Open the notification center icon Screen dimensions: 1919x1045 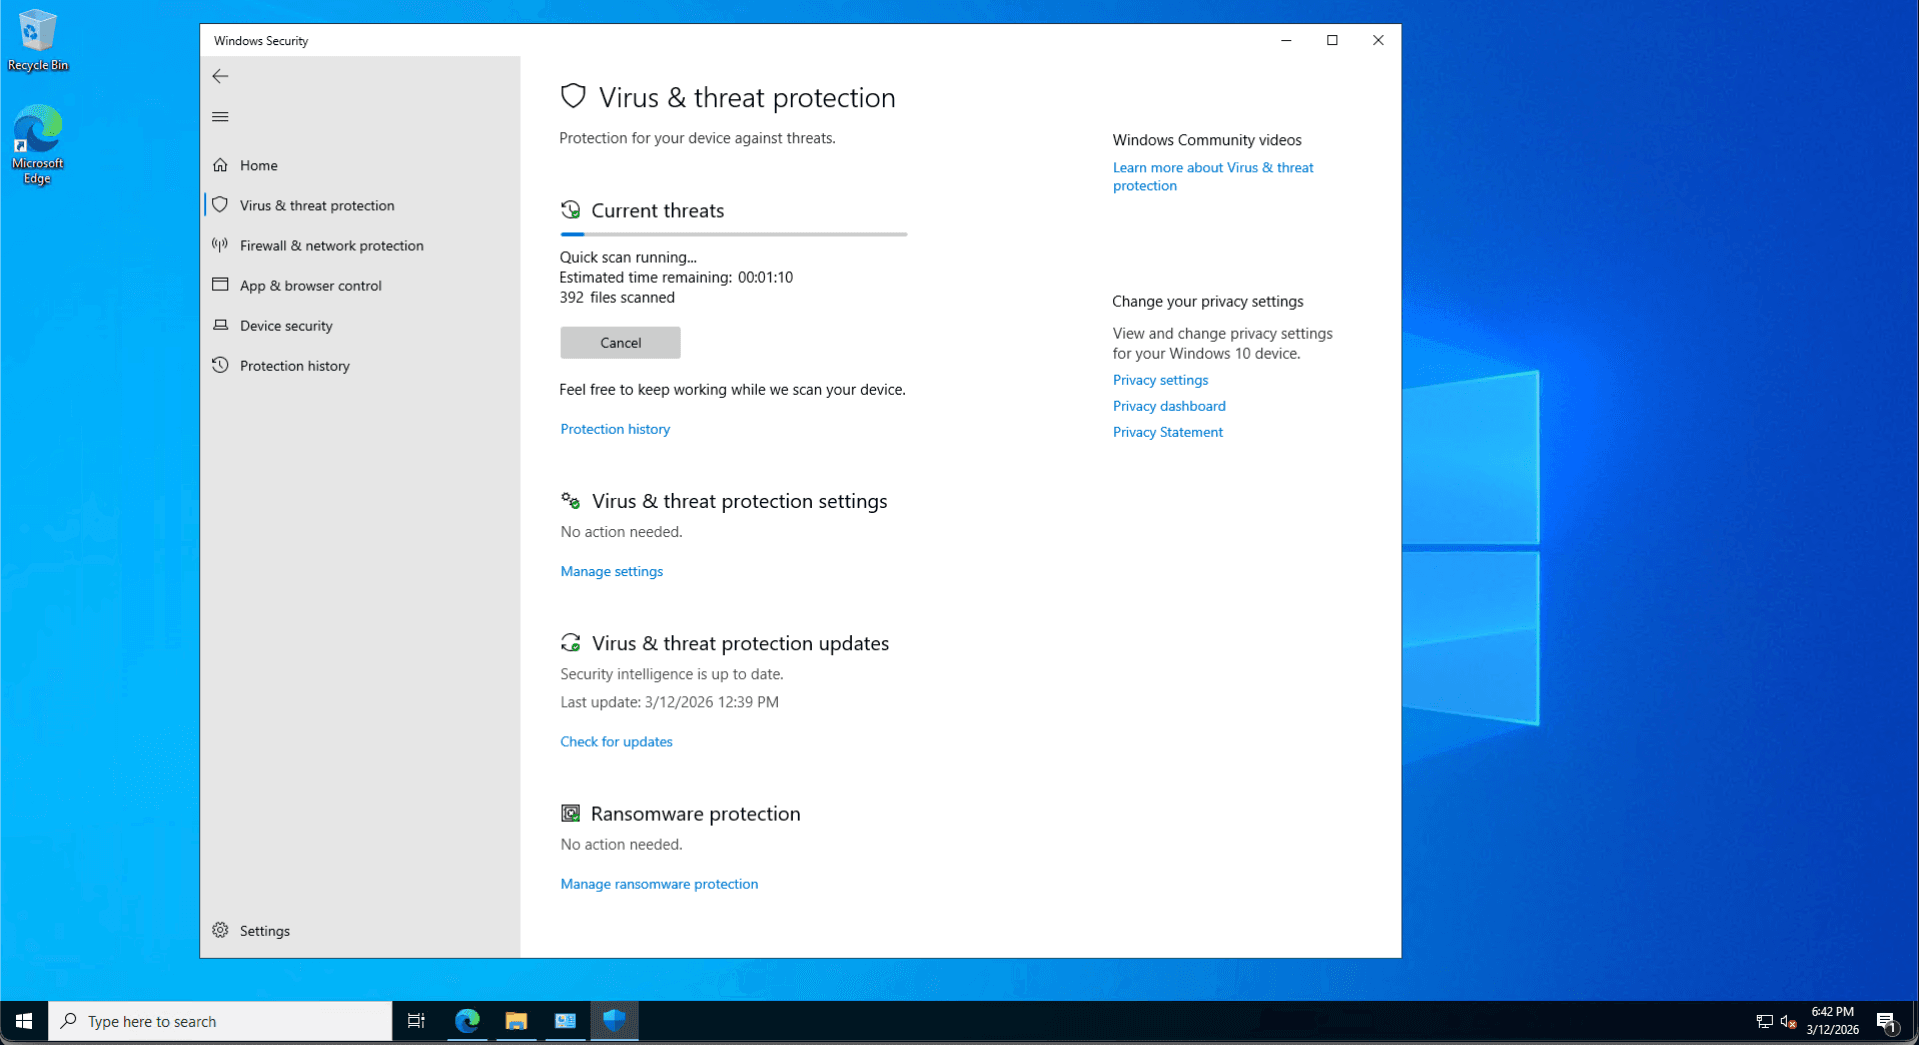(x=1886, y=1021)
